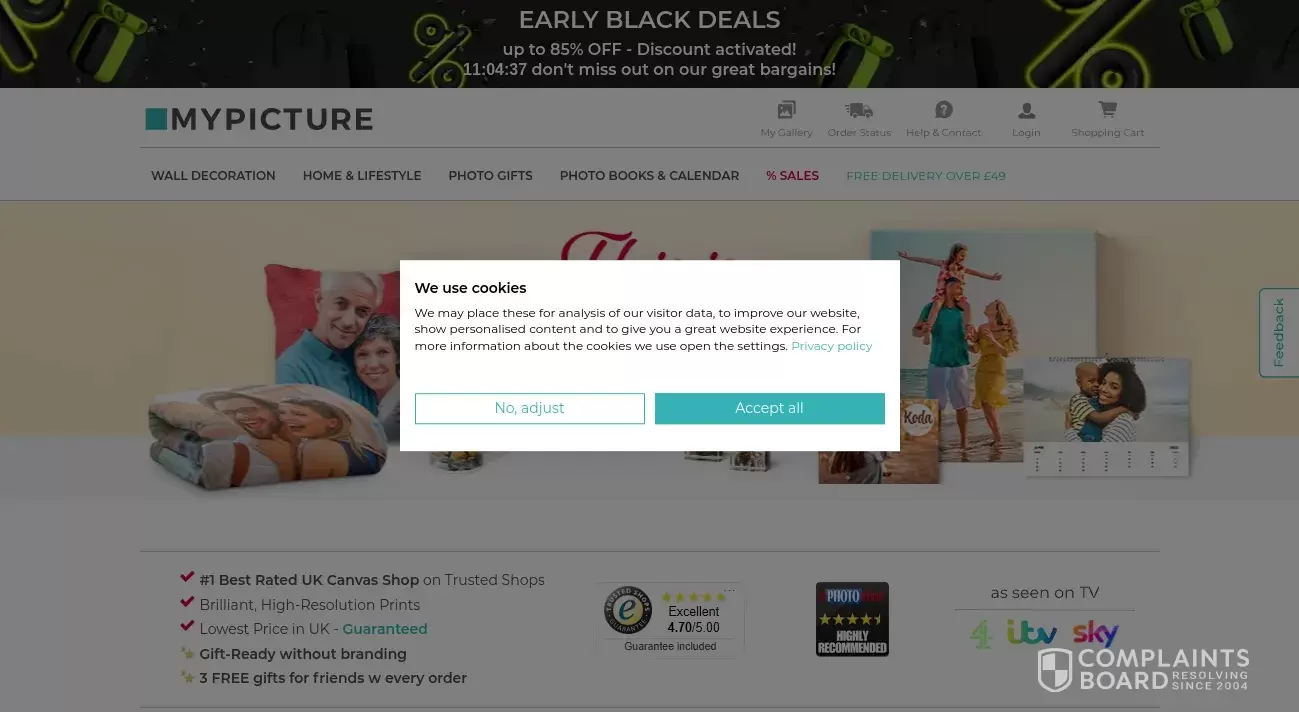Open Help & Contact icon
The width and height of the screenshot is (1299, 712).
[x=943, y=110]
